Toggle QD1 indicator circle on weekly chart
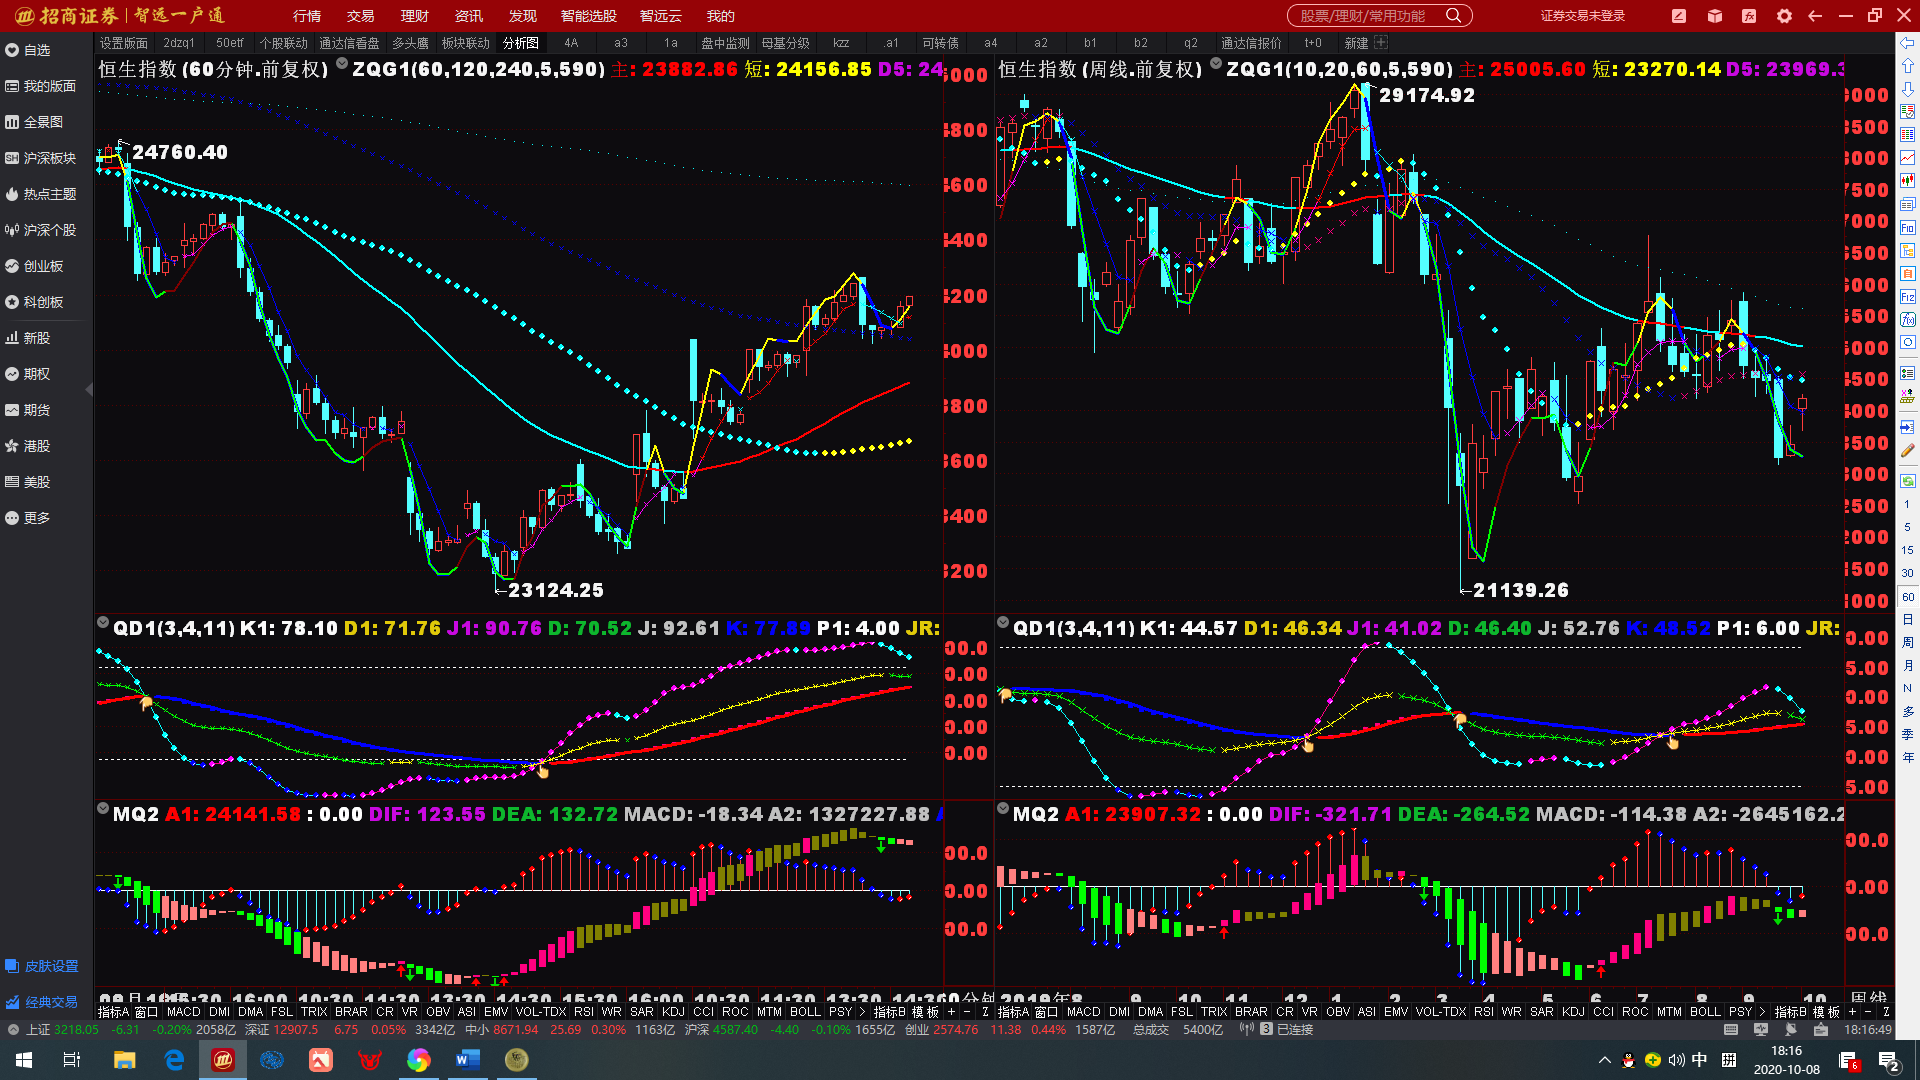Viewport: 1920px width, 1080px height. pos(1003,623)
